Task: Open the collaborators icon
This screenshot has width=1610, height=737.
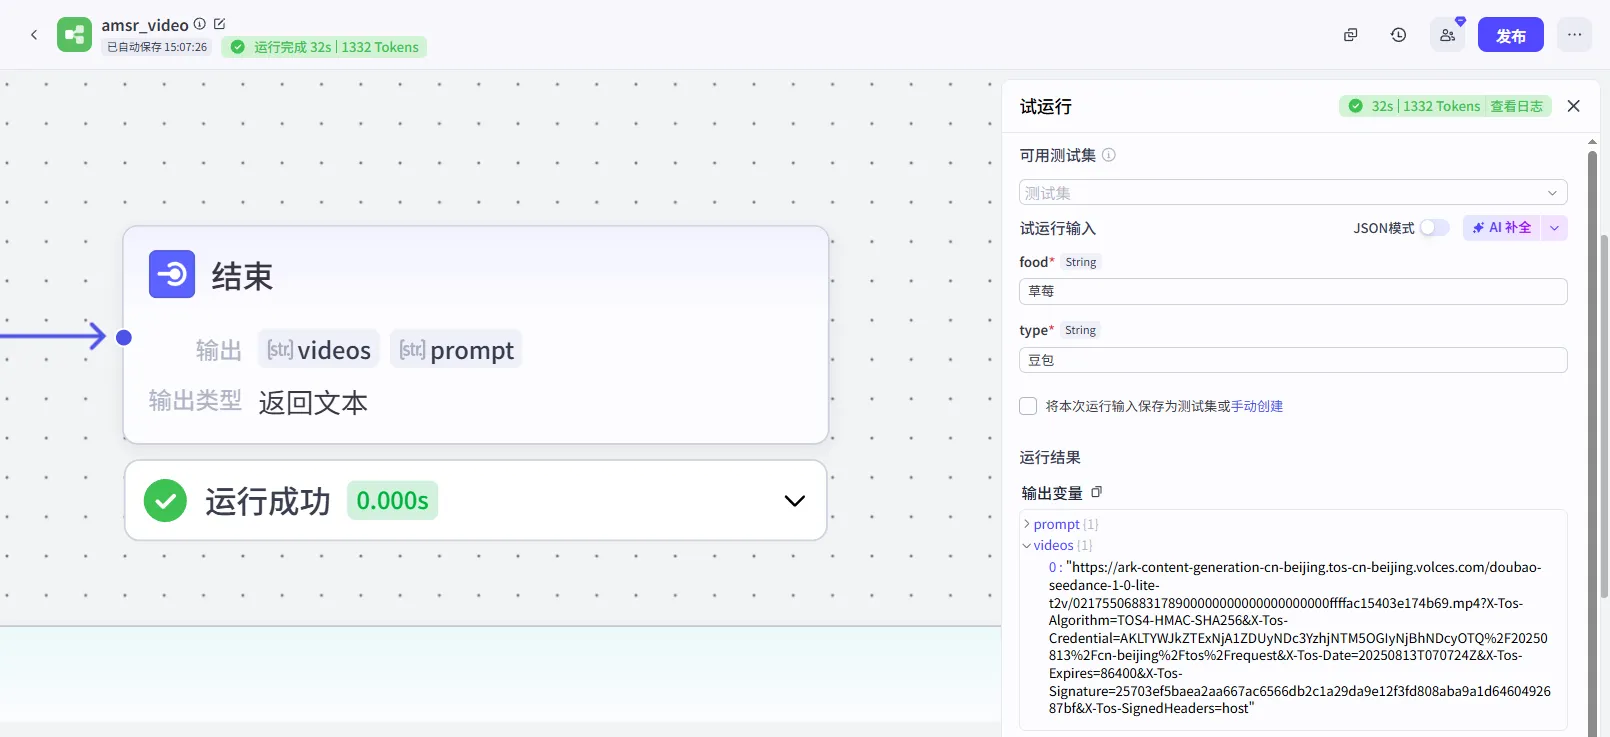Action: click(x=1447, y=35)
